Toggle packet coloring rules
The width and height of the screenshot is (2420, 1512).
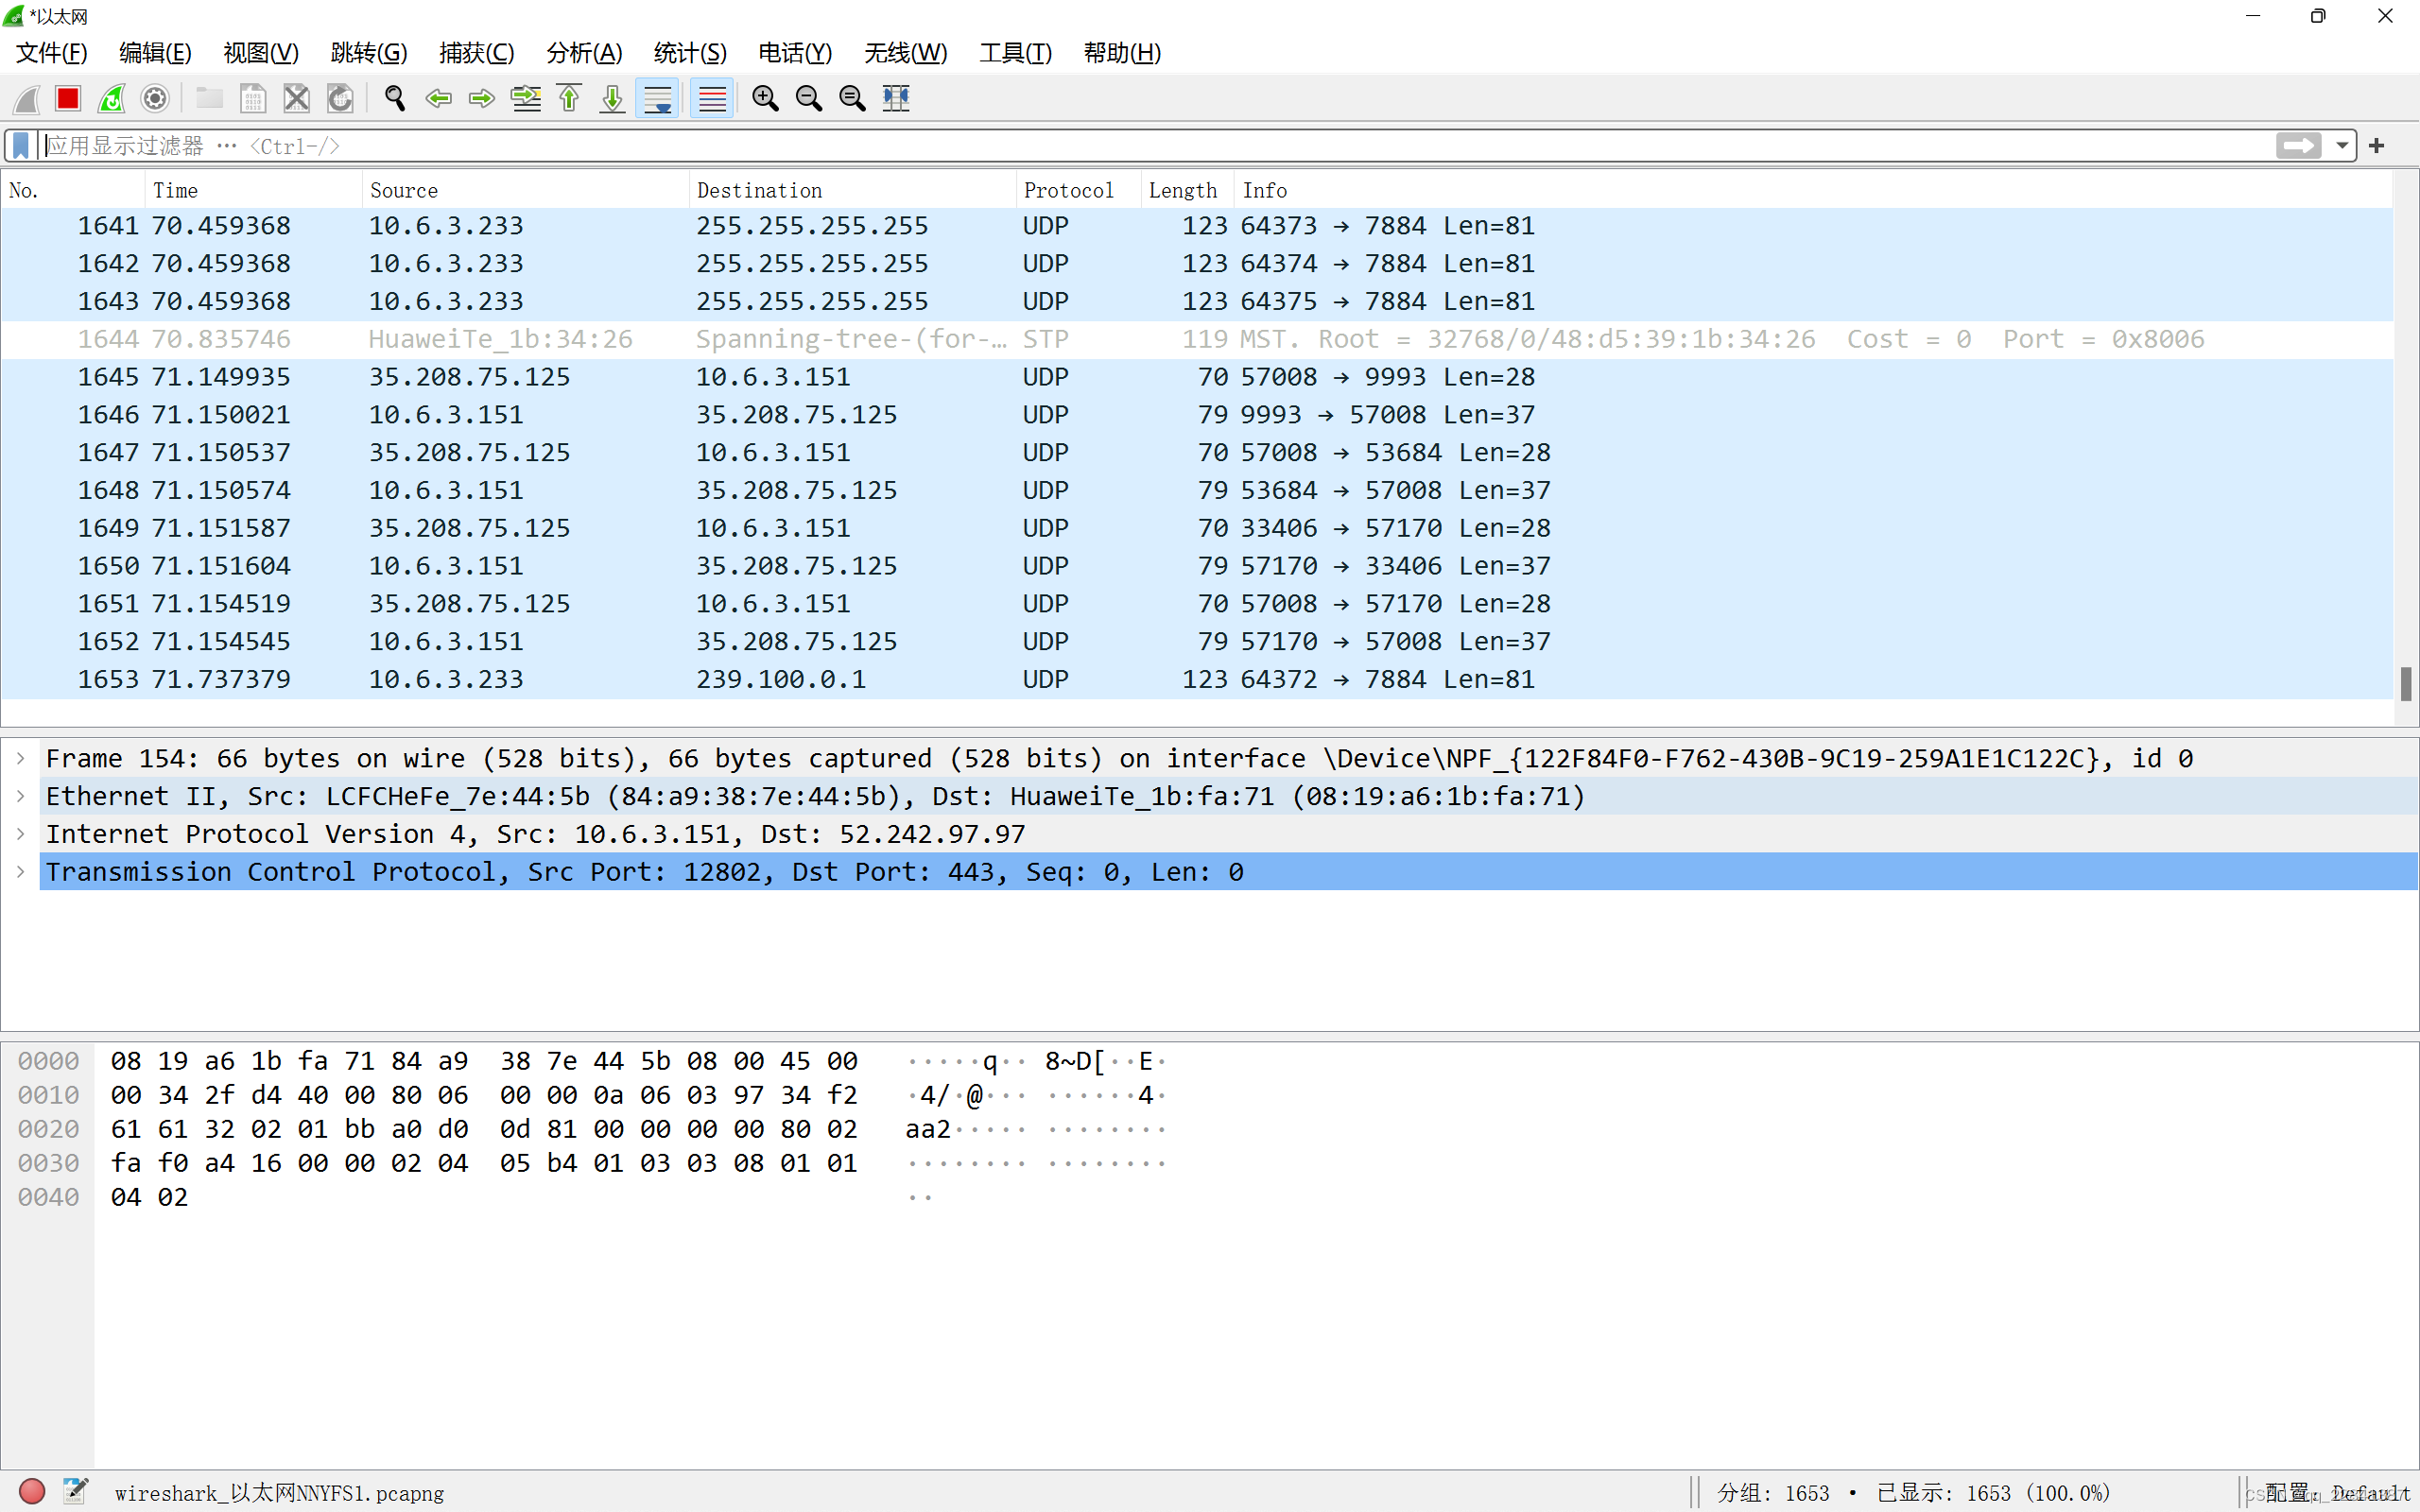[x=711, y=98]
